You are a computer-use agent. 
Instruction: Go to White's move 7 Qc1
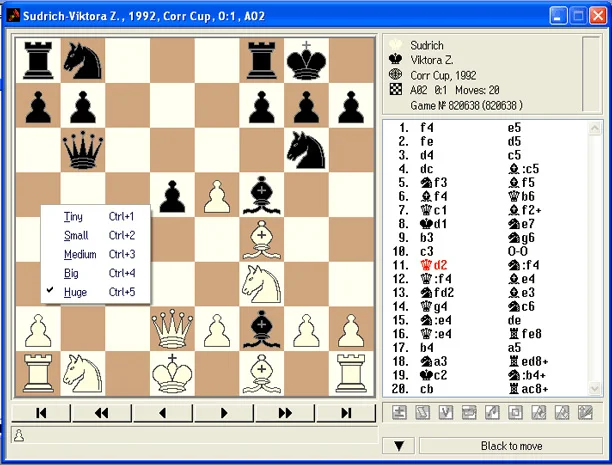[x=433, y=210]
